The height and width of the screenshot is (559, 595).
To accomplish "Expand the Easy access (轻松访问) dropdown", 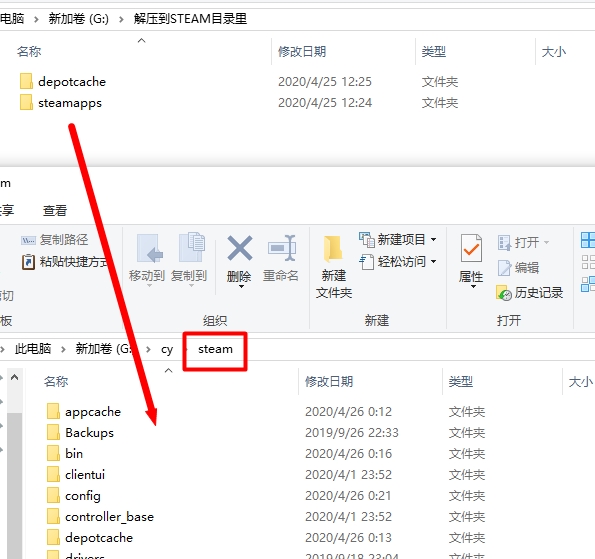I will 433,261.
